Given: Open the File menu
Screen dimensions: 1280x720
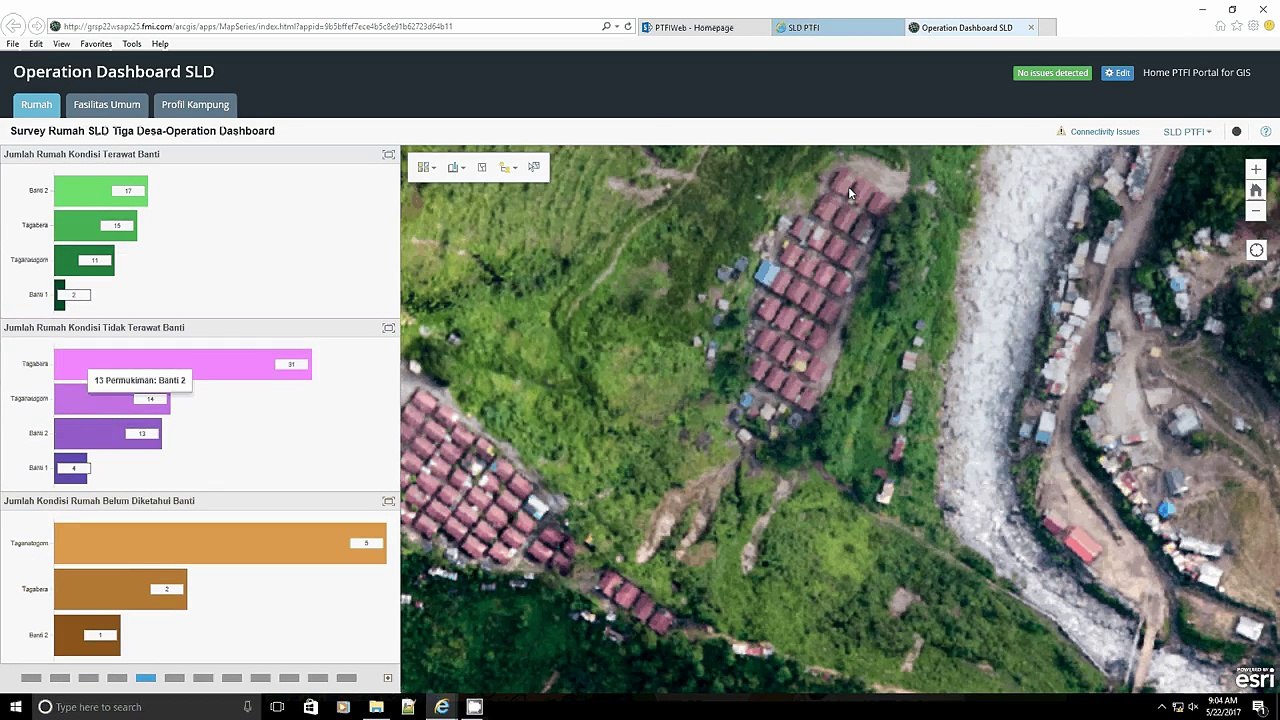Looking at the screenshot, I should (x=13, y=44).
